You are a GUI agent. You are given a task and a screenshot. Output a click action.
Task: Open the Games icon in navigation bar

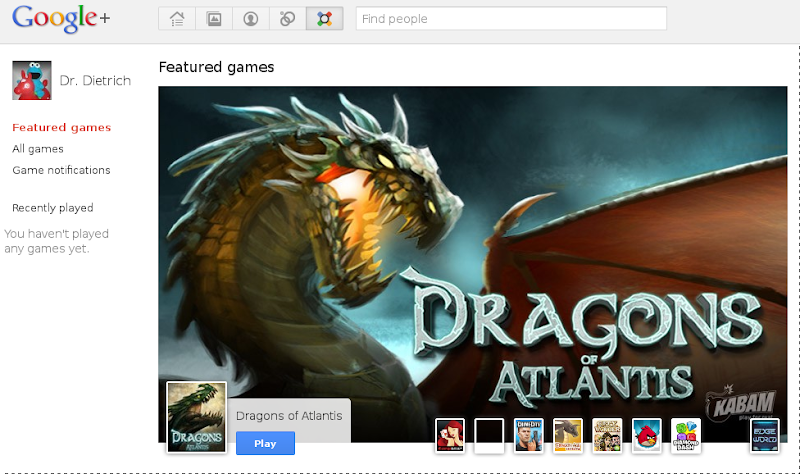pos(324,19)
